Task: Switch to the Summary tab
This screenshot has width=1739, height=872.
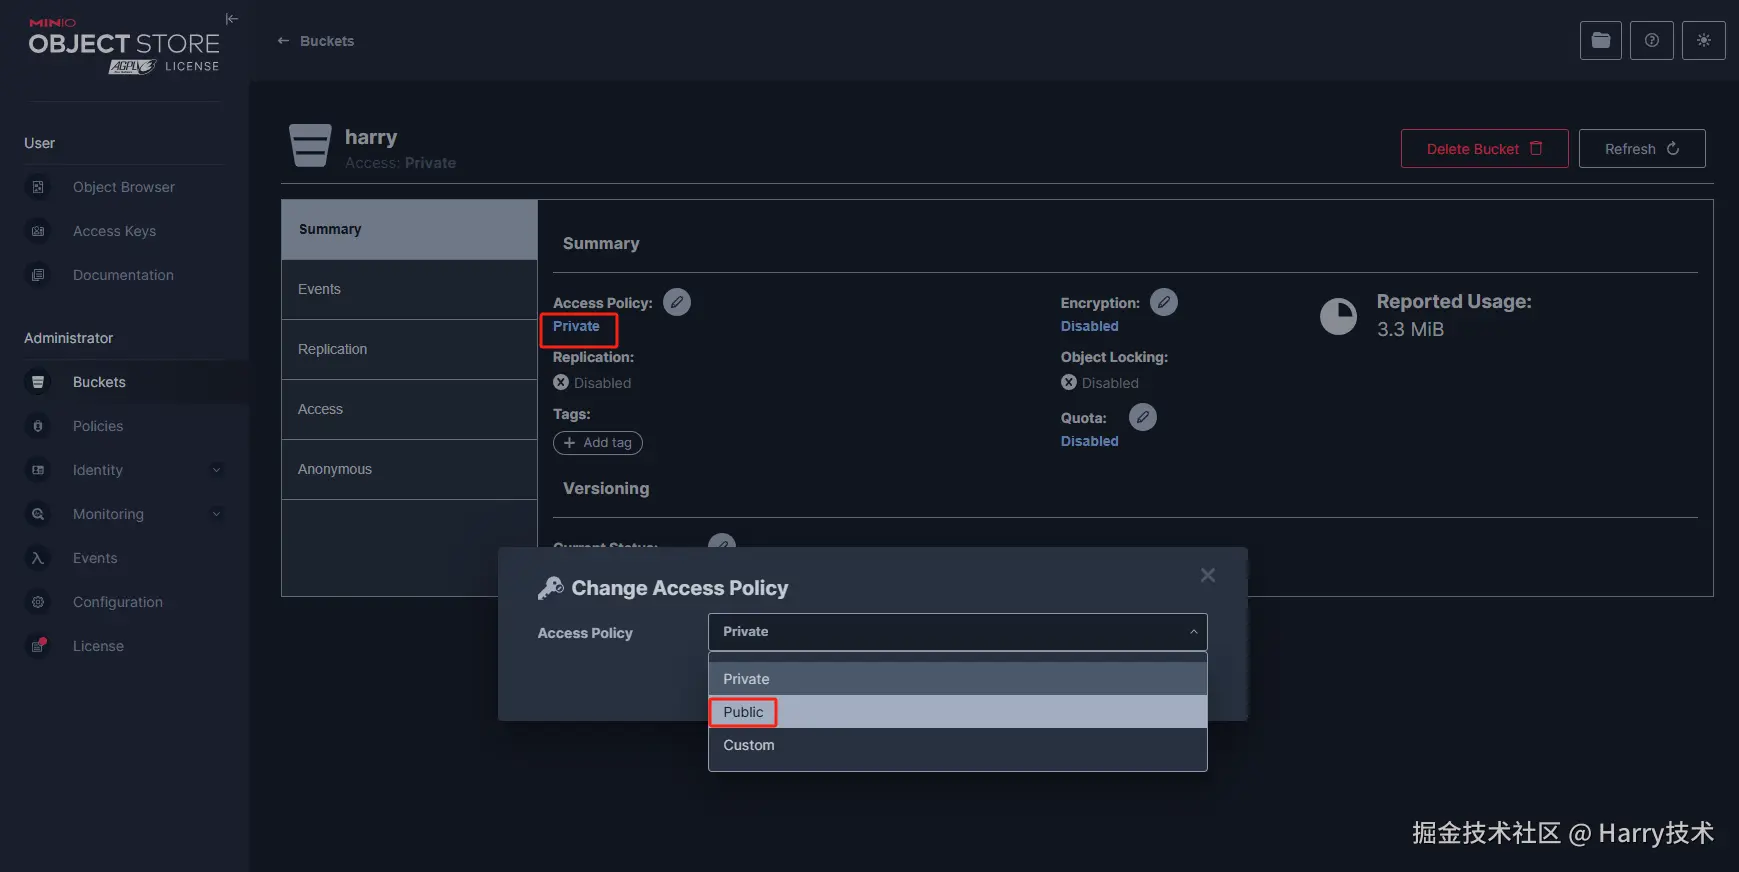Action: pyautogui.click(x=409, y=229)
